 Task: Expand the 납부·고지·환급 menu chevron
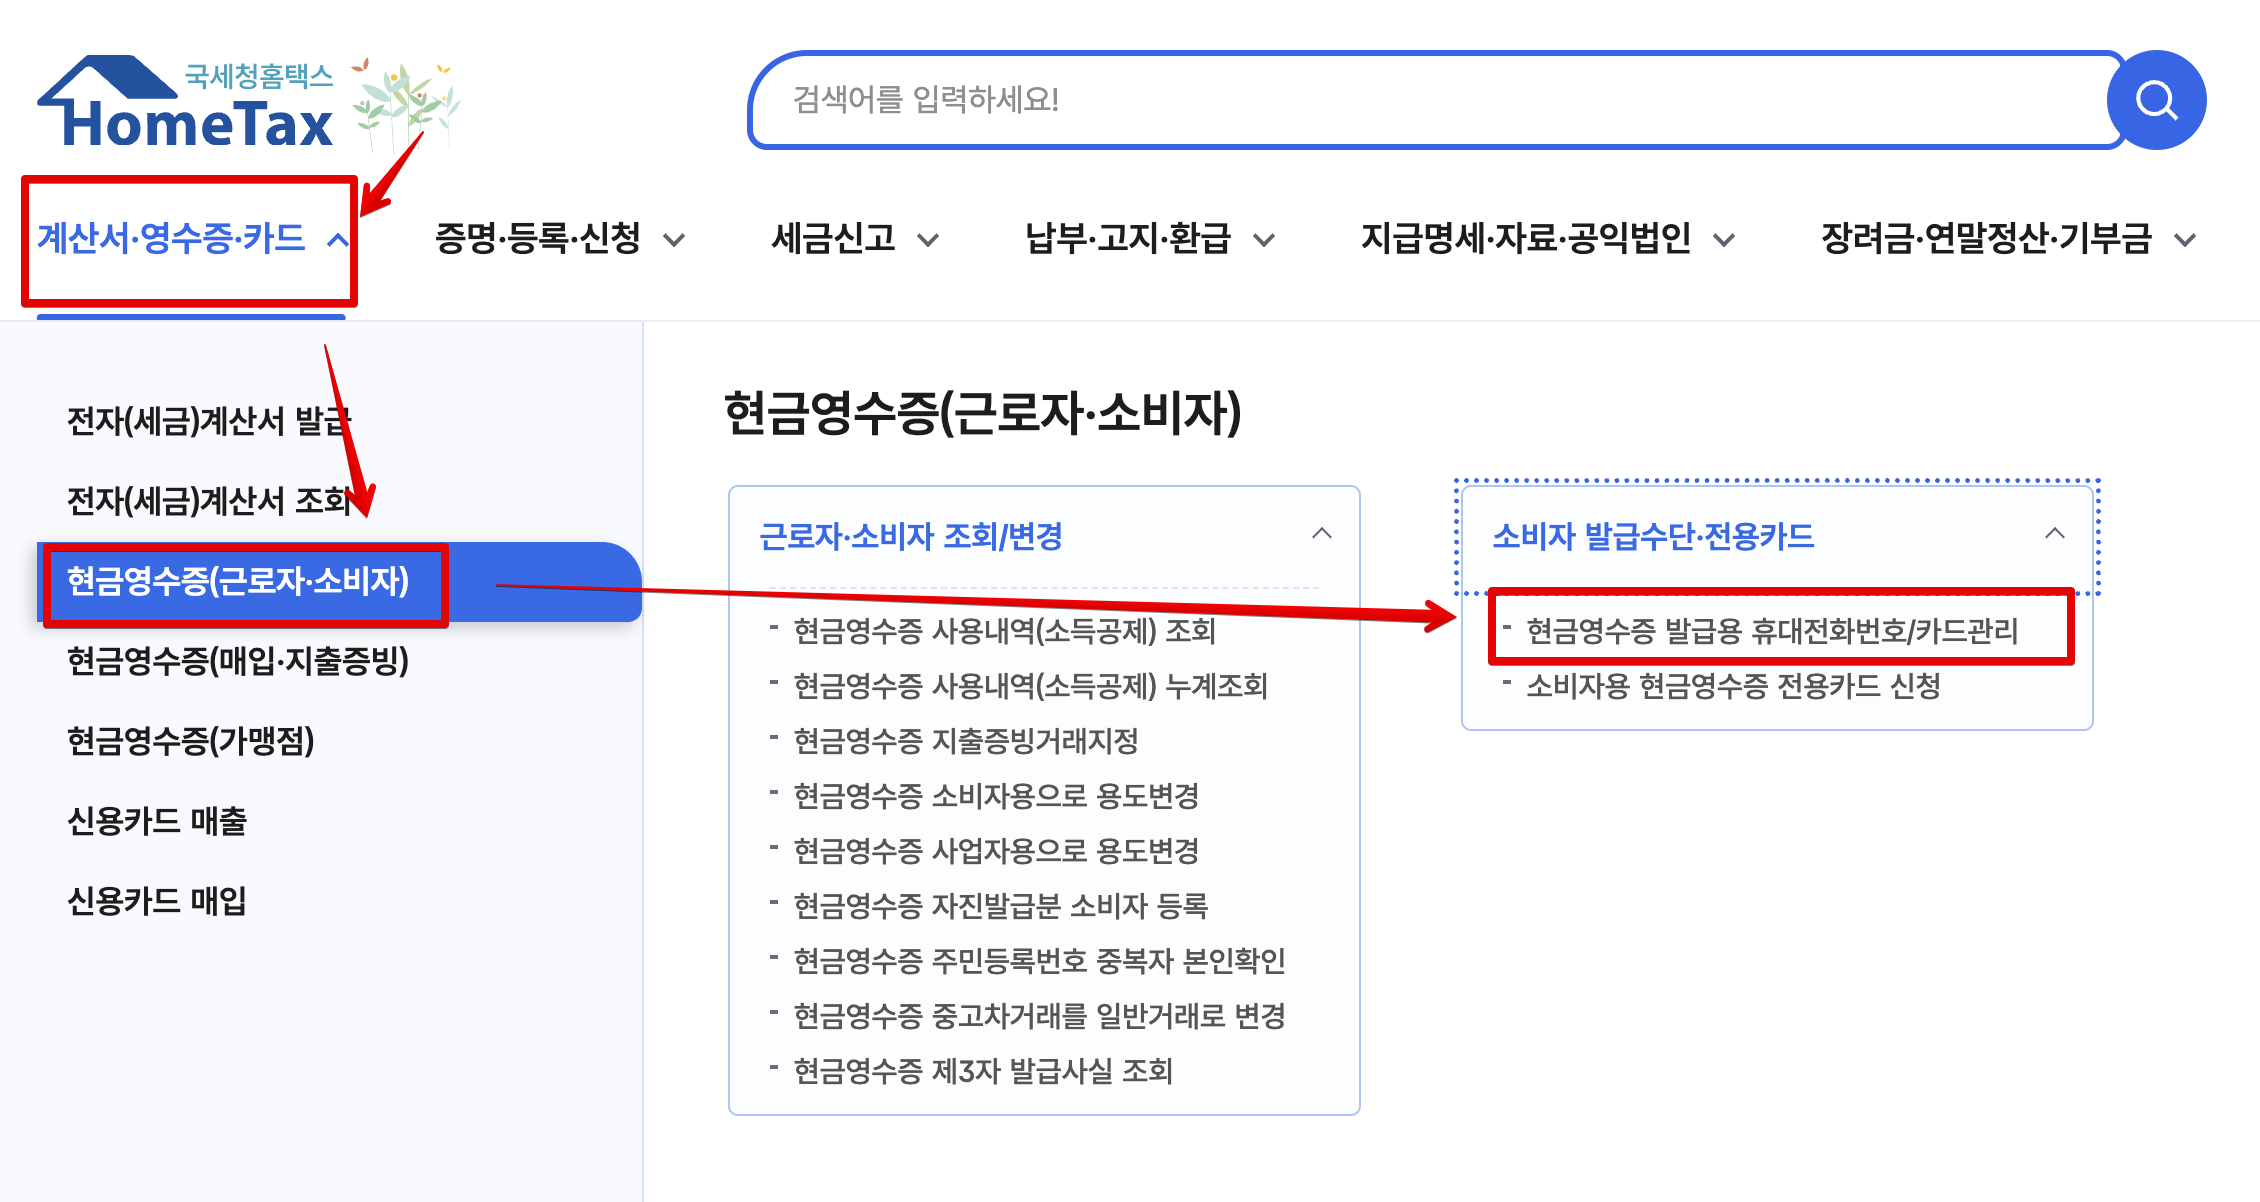click(x=1266, y=240)
